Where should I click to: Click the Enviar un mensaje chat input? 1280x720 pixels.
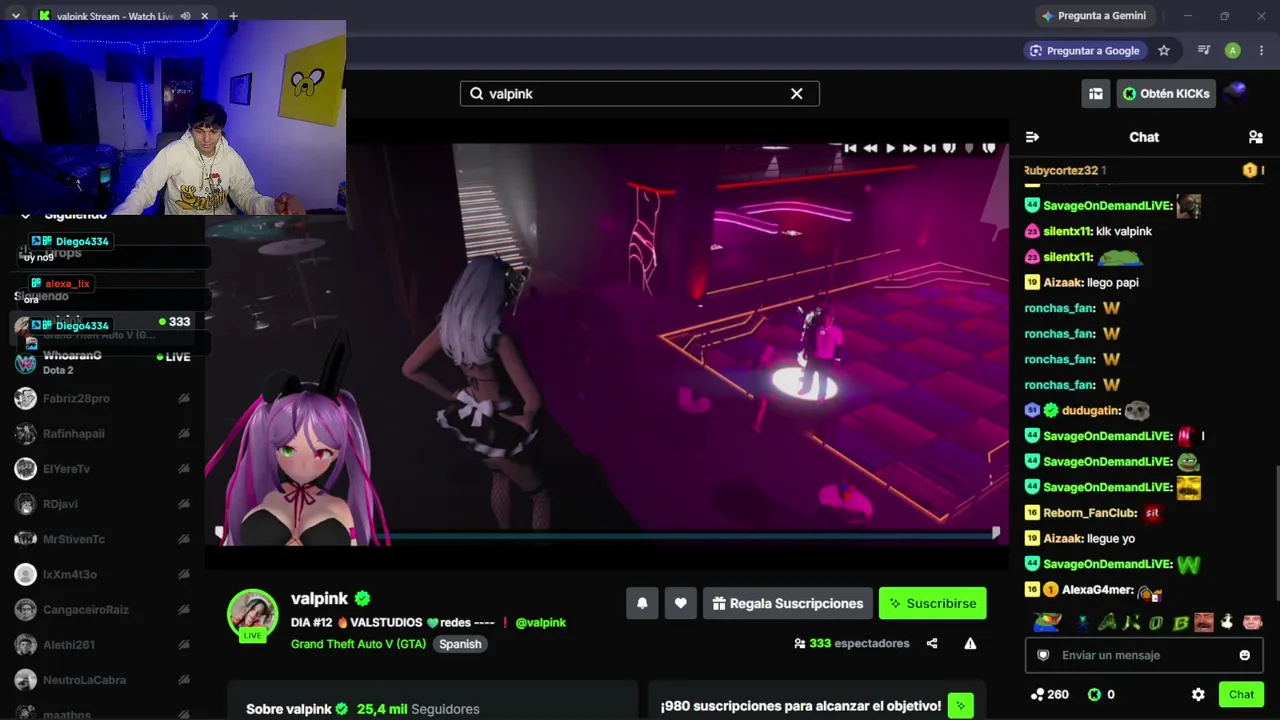click(1144, 655)
